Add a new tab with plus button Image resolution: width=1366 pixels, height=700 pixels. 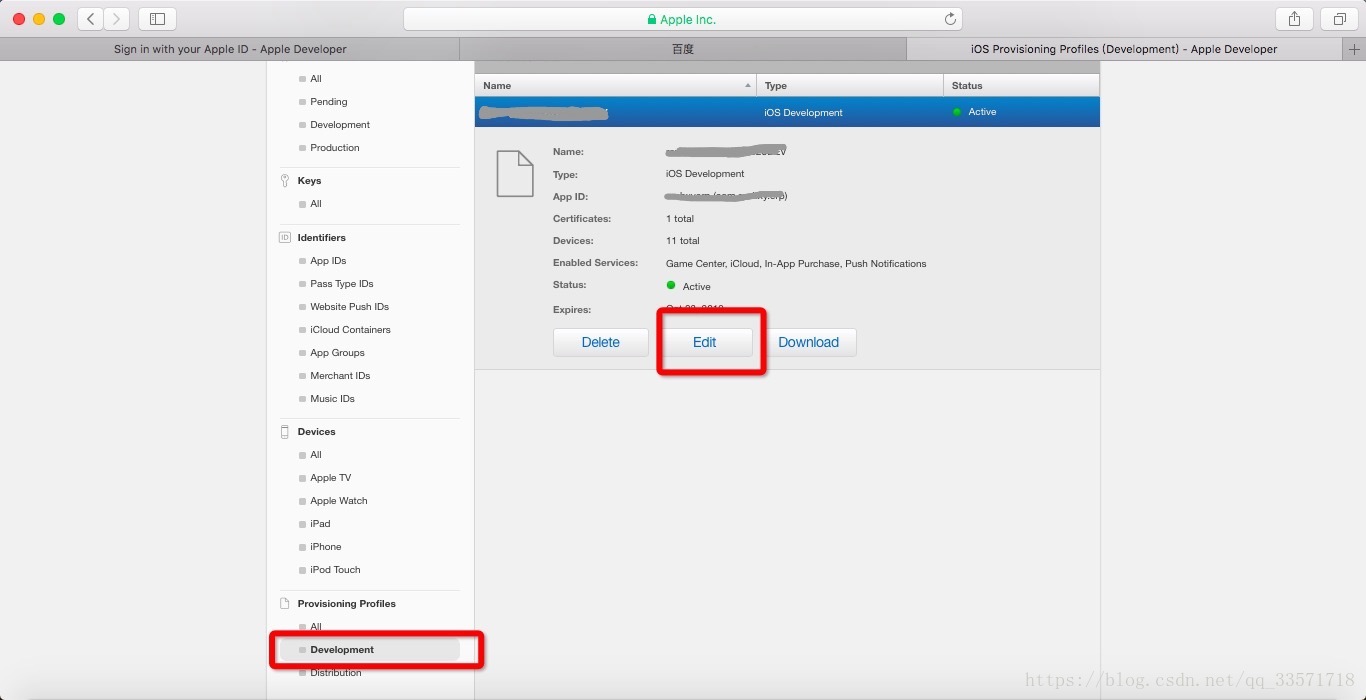coord(1355,48)
